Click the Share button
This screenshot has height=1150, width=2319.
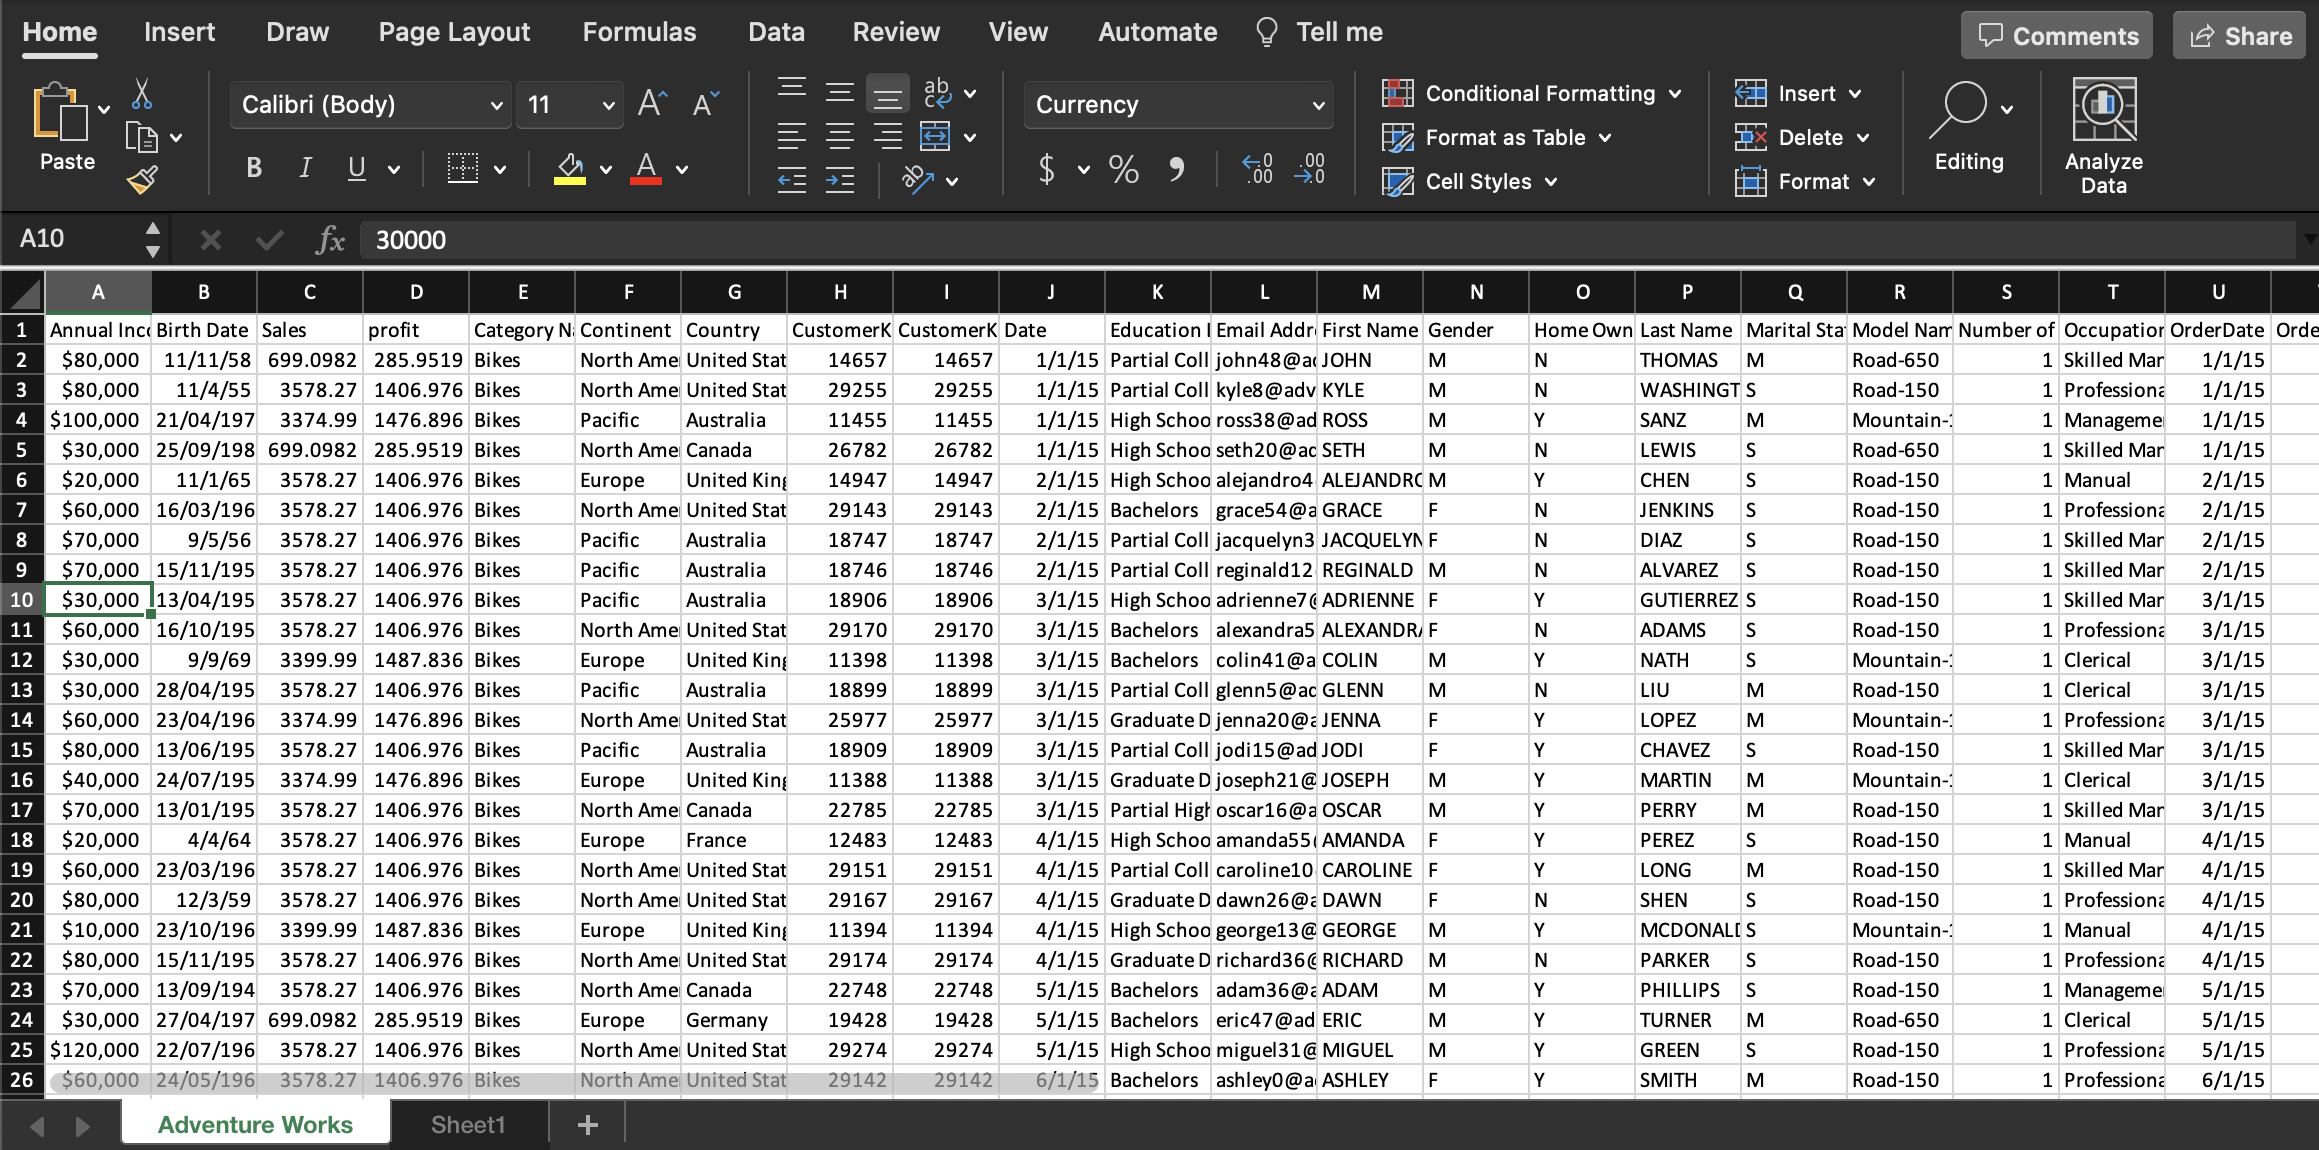tap(2240, 36)
